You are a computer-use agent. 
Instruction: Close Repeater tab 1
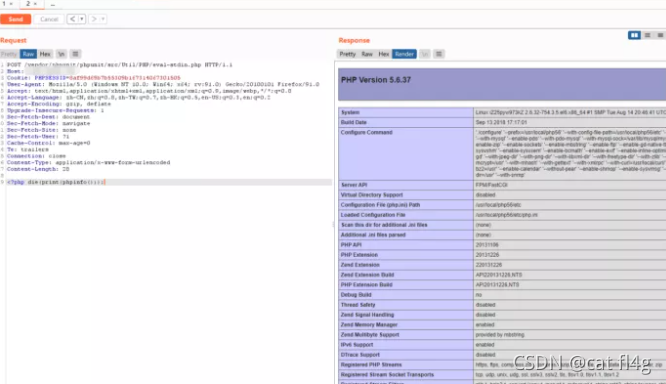coord(11,4)
